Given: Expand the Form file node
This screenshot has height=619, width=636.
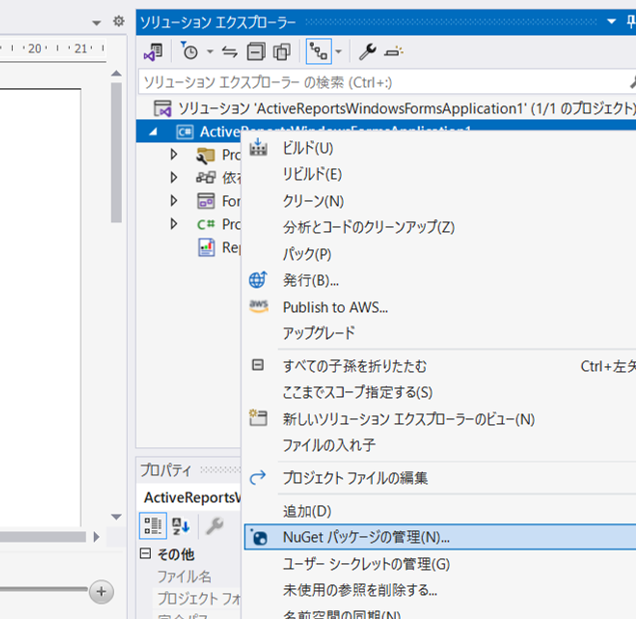Looking at the screenshot, I should (x=174, y=200).
